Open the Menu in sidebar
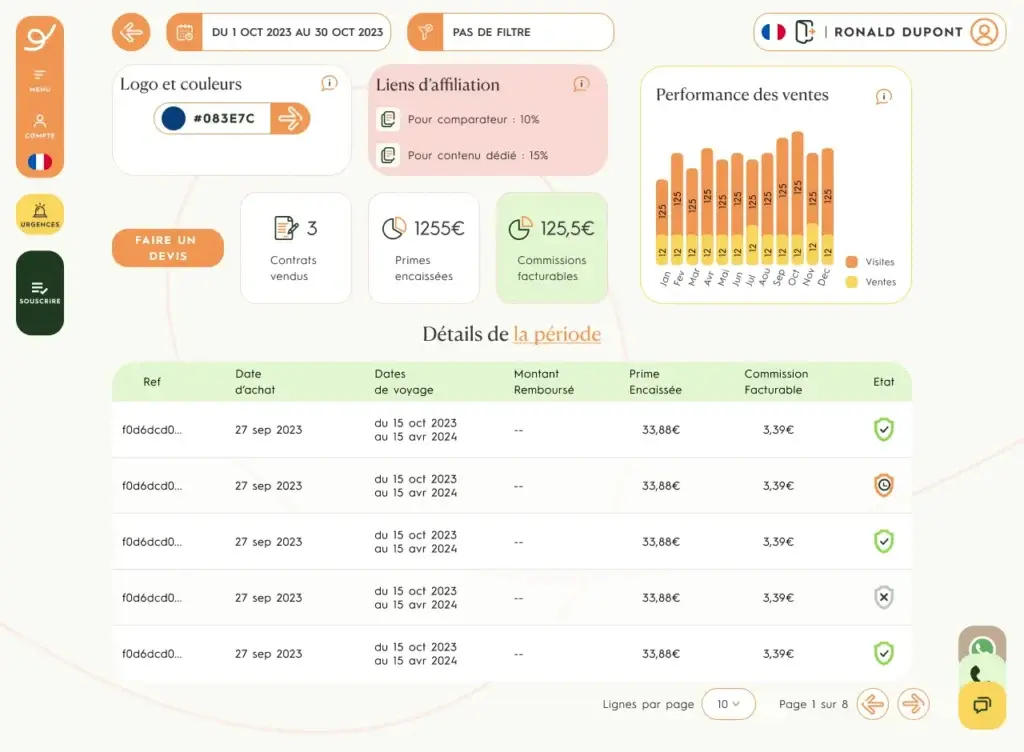The height and width of the screenshot is (752, 1024). [40, 79]
